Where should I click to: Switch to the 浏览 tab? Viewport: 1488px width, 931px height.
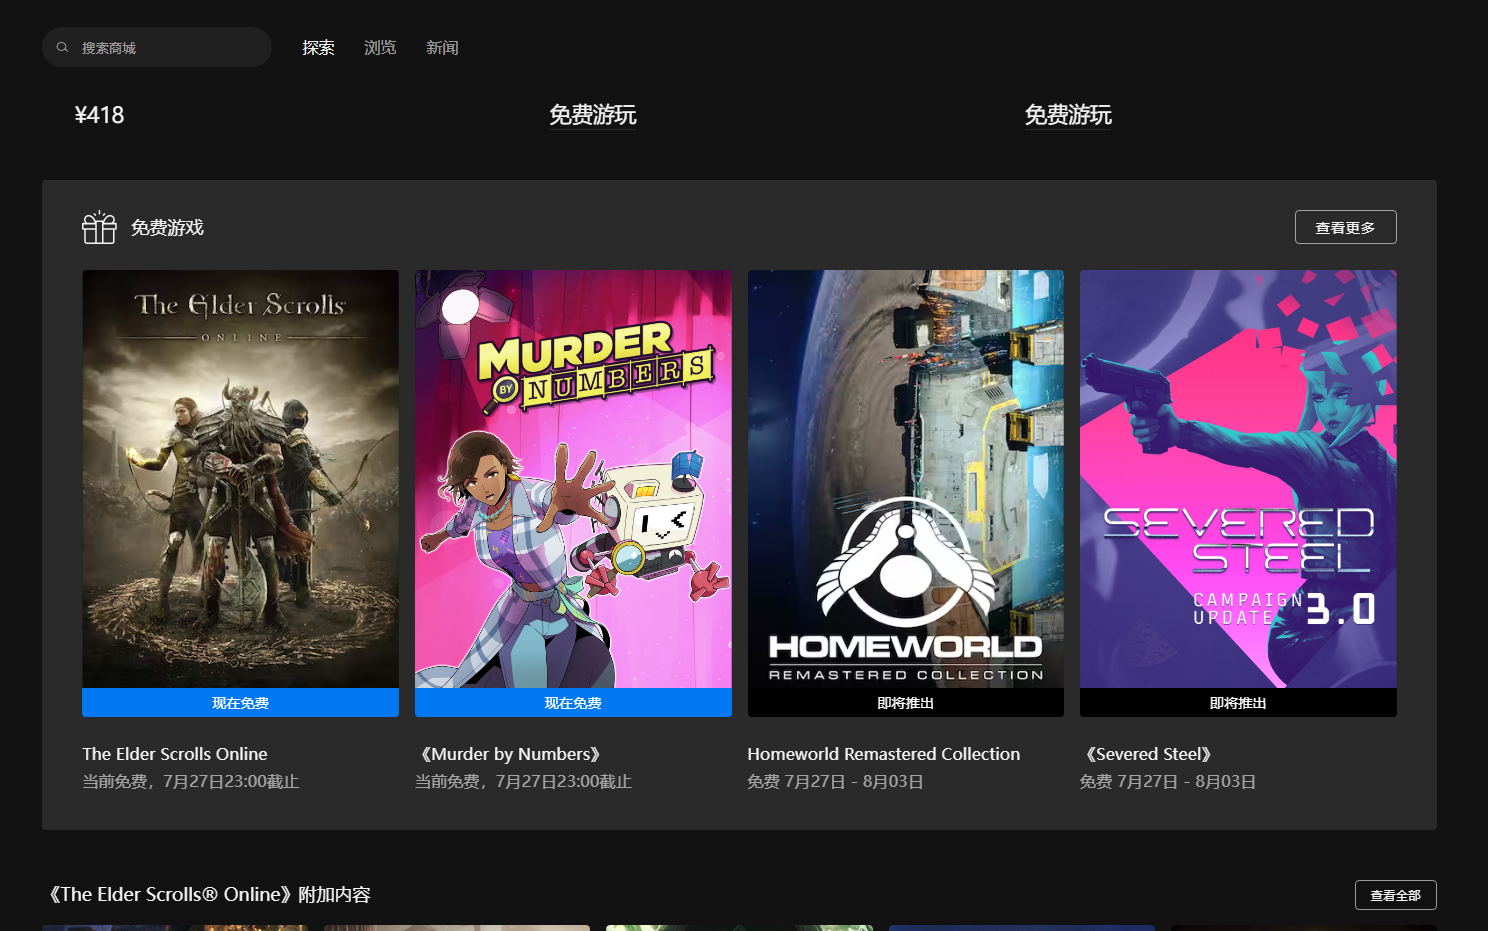click(380, 47)
